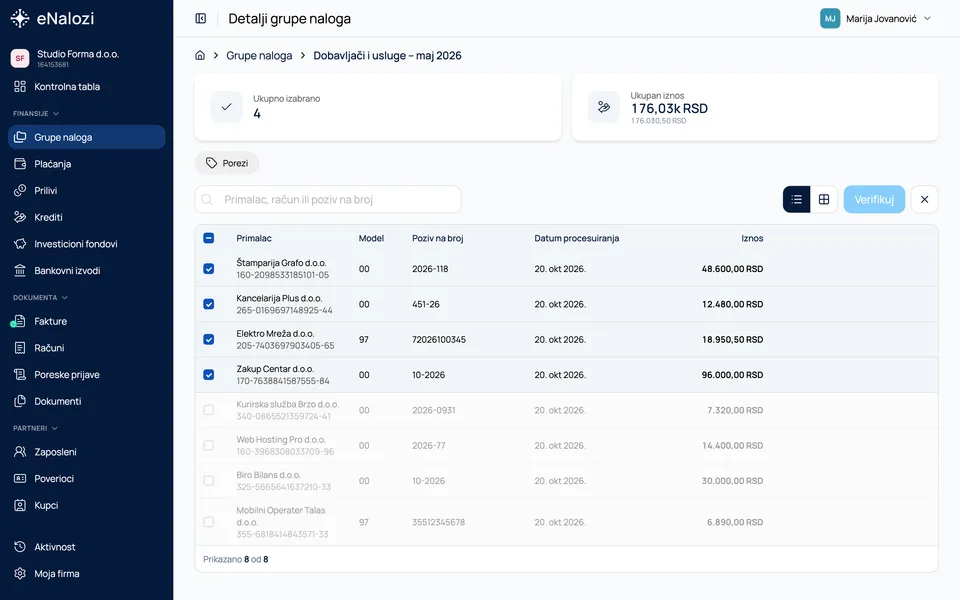Focus the Primalac, račun search field
The height and width of the screenshot is (600, 960).
tap(328, 200)
